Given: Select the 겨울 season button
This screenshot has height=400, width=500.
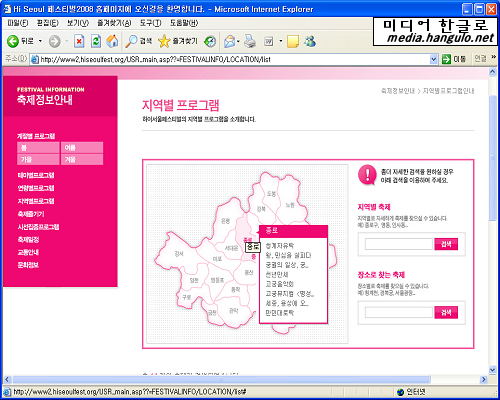Looking at the screenshot, I should tap(82, 159).
